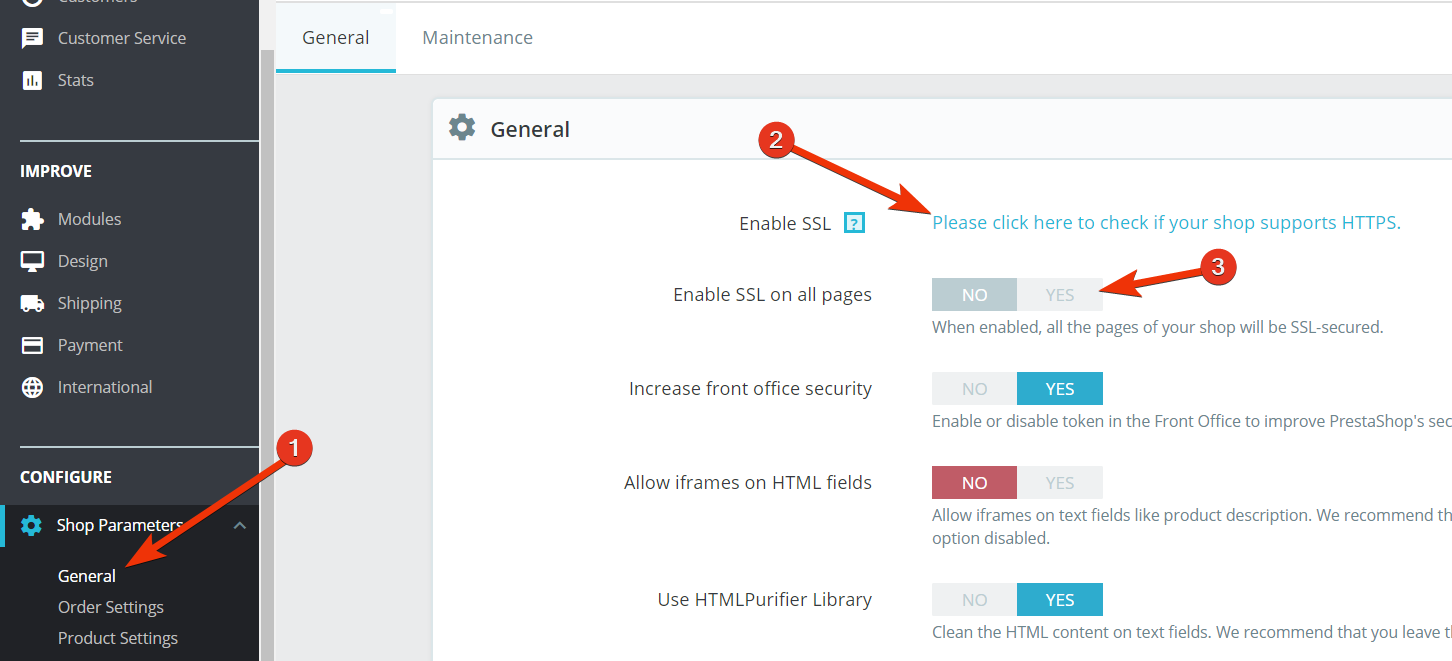Image resolution: width=1452 pixels, height=661 pixels.
Task: Click the Design monitor icon
Action: click(32, 261)
